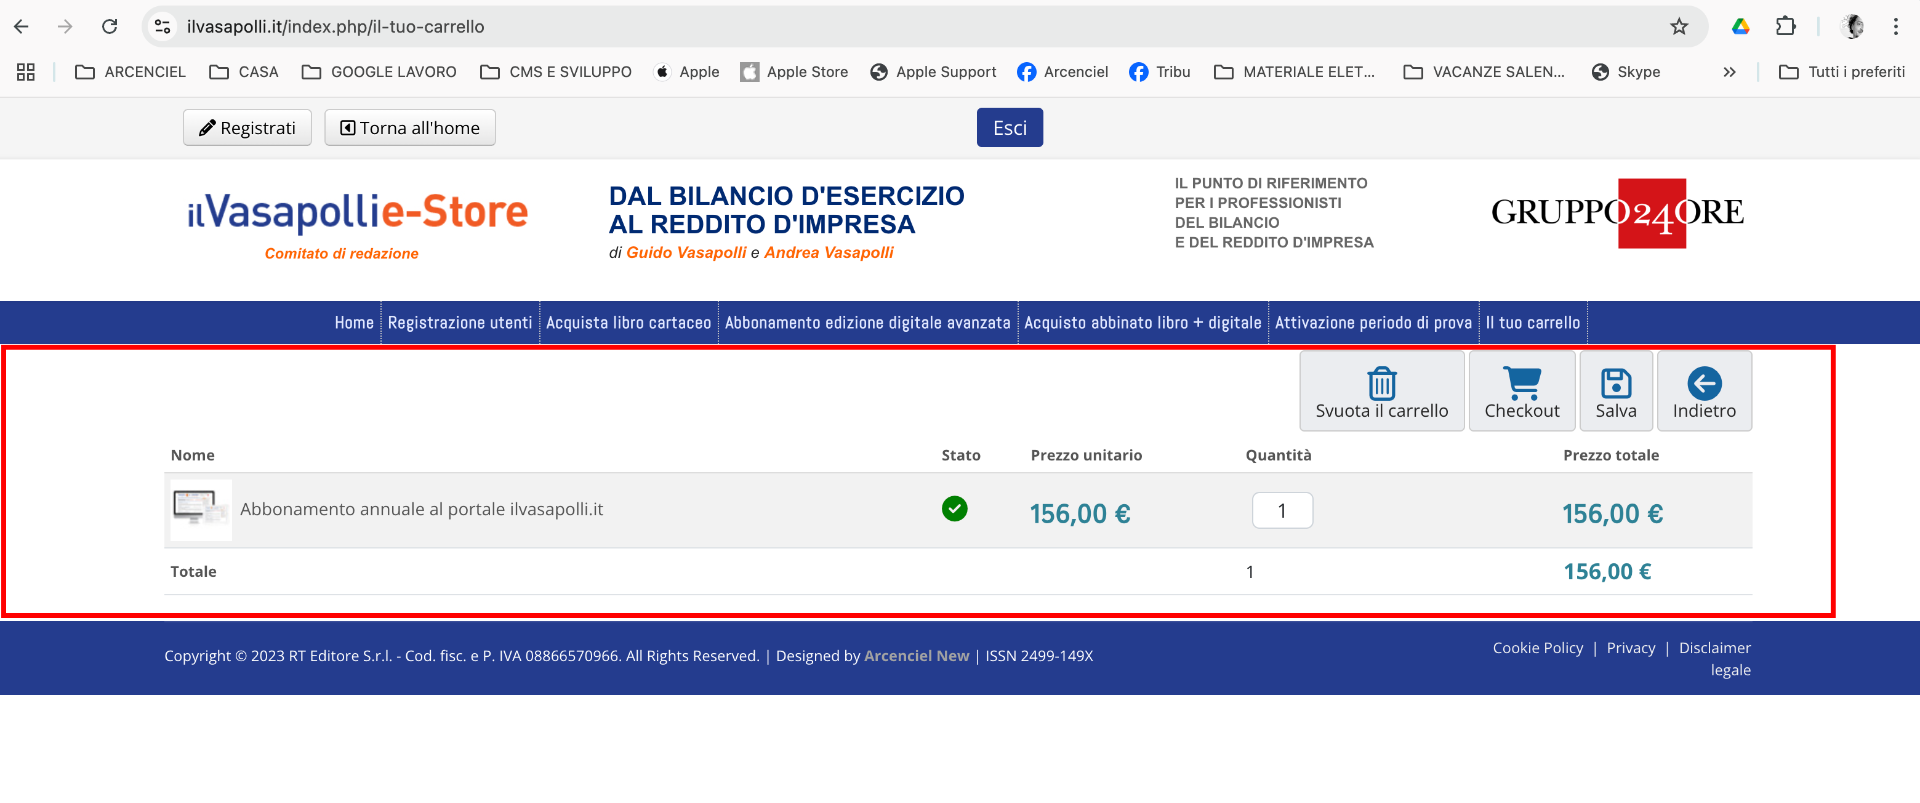The image size is (1920, 803).
Task: Open the Chrome three-dot menu
Action: tap(1896, 27)
